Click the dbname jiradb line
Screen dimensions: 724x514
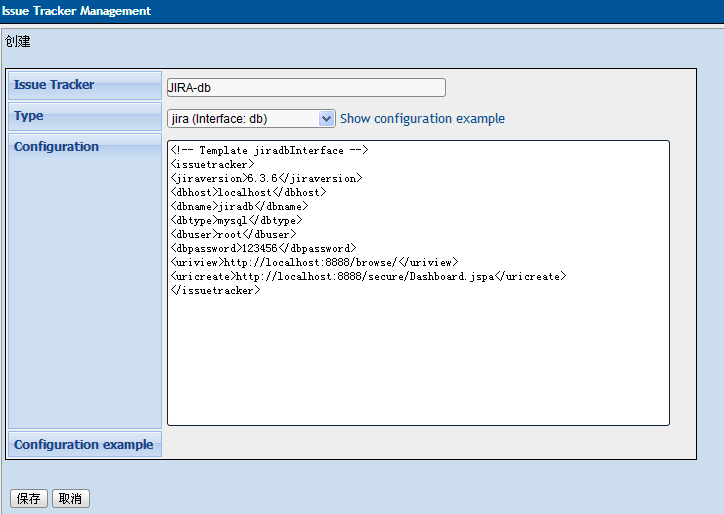(x=239, y=206)
